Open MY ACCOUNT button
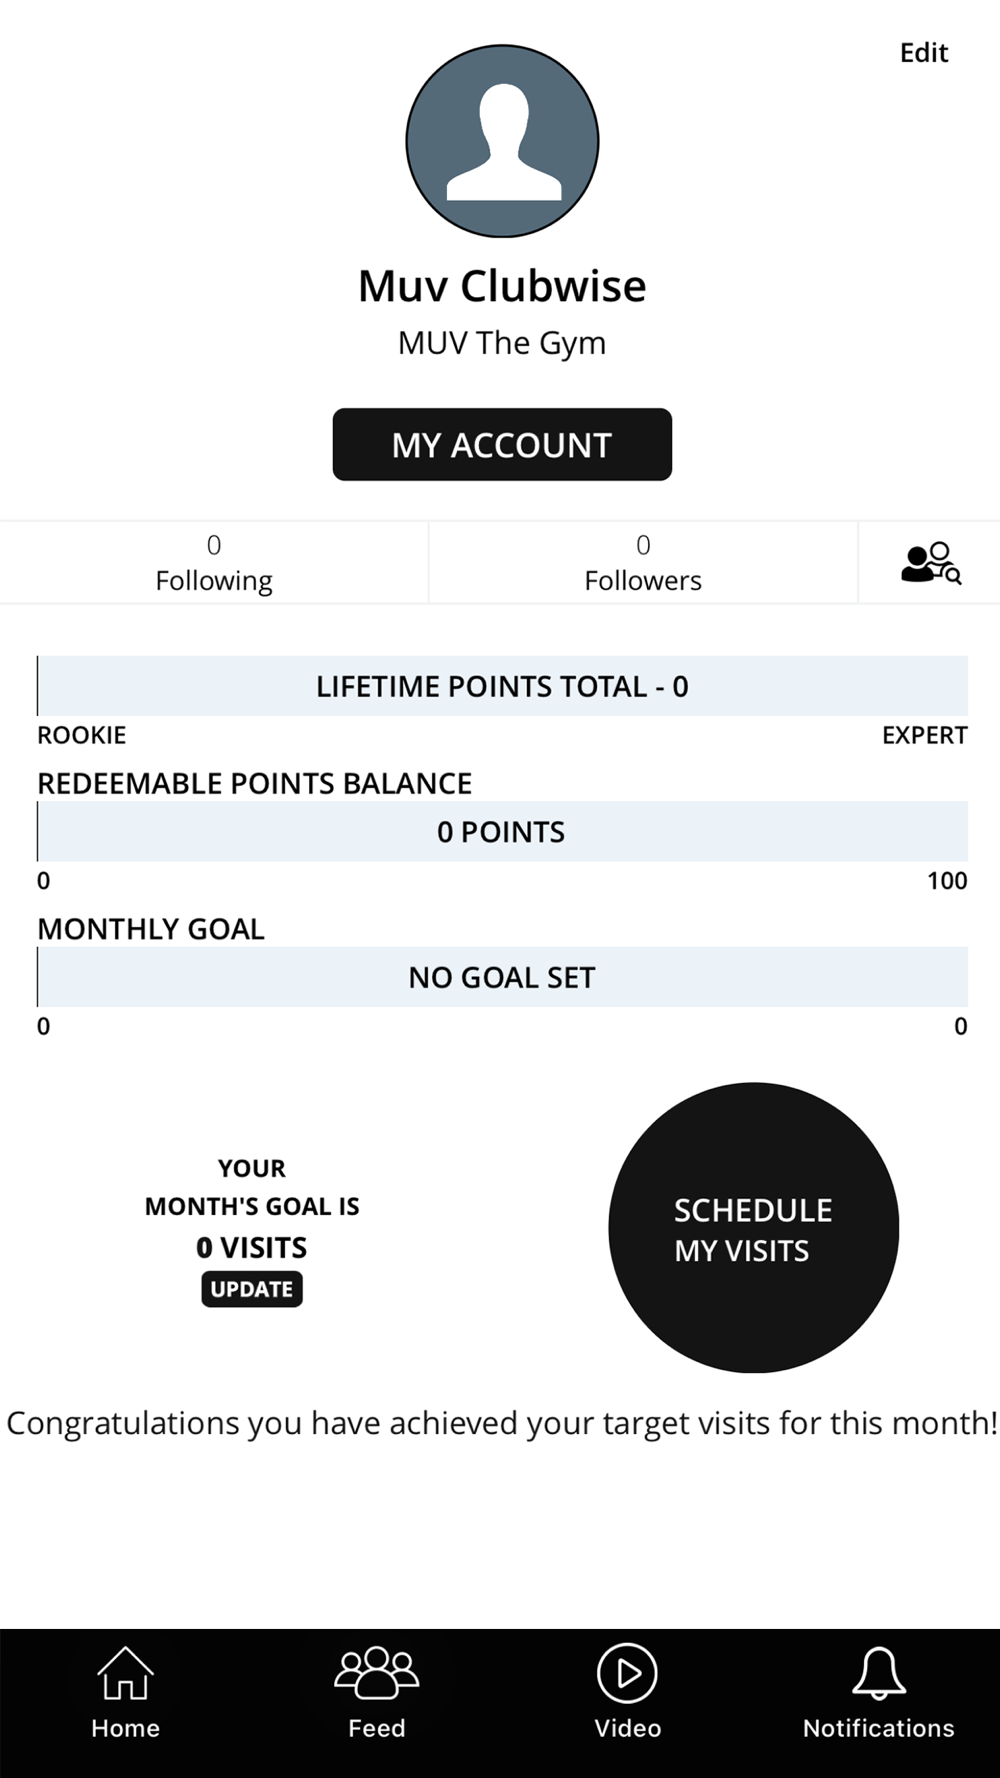 [x=502, y=444]
